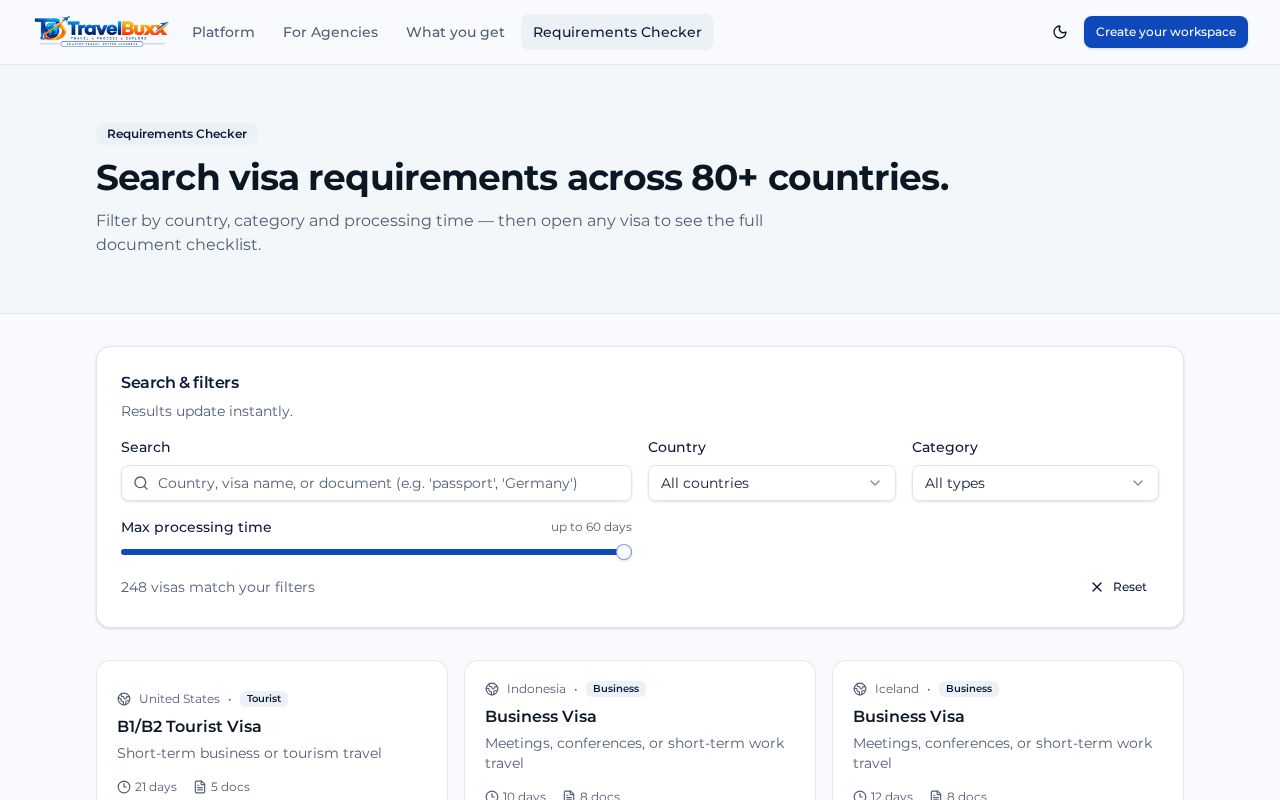Click the max processing time slider handle
The width and height of the screenshot is (1280, 800).
(624, 552)
